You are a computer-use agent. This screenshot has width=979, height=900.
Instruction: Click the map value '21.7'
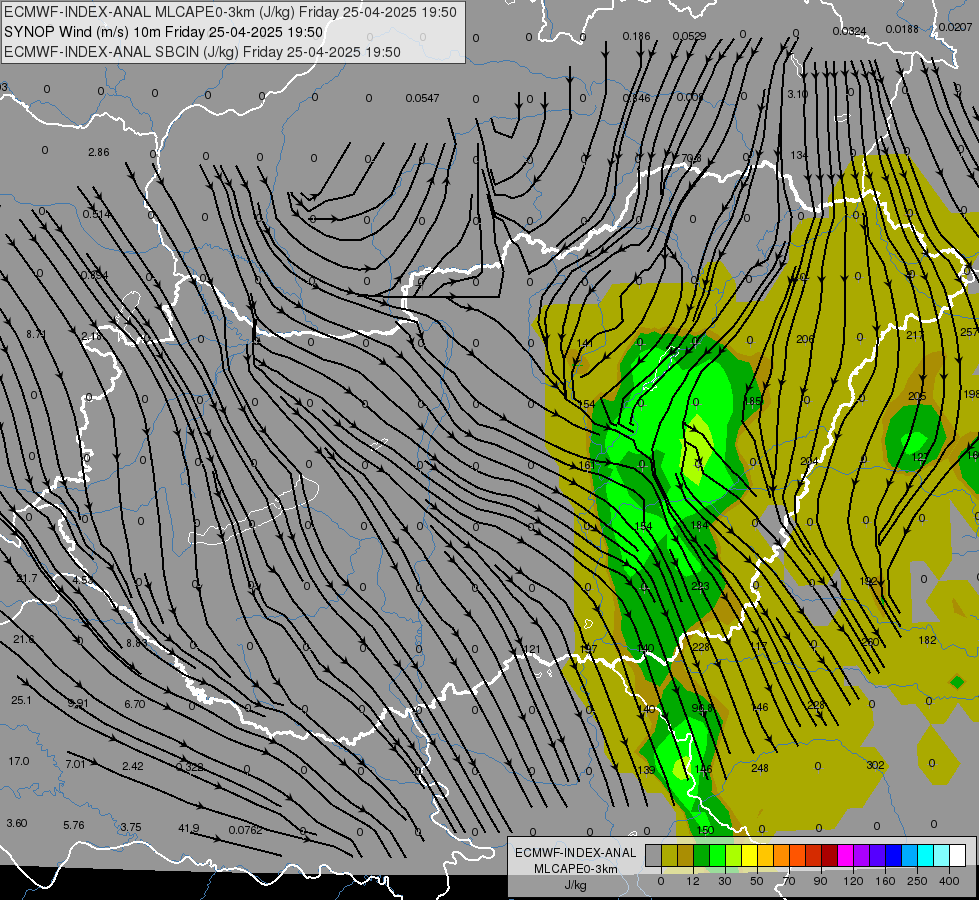27,578
